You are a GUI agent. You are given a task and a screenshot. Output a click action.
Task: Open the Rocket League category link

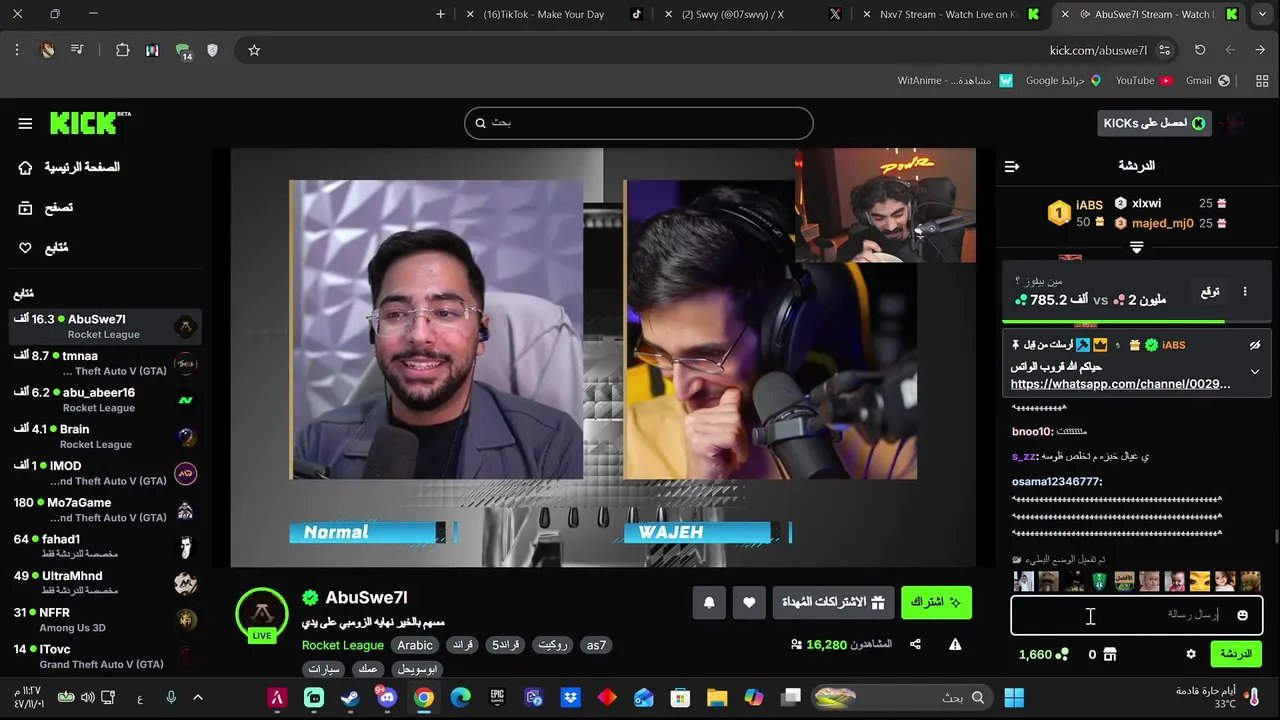click(x=343, y=645)
